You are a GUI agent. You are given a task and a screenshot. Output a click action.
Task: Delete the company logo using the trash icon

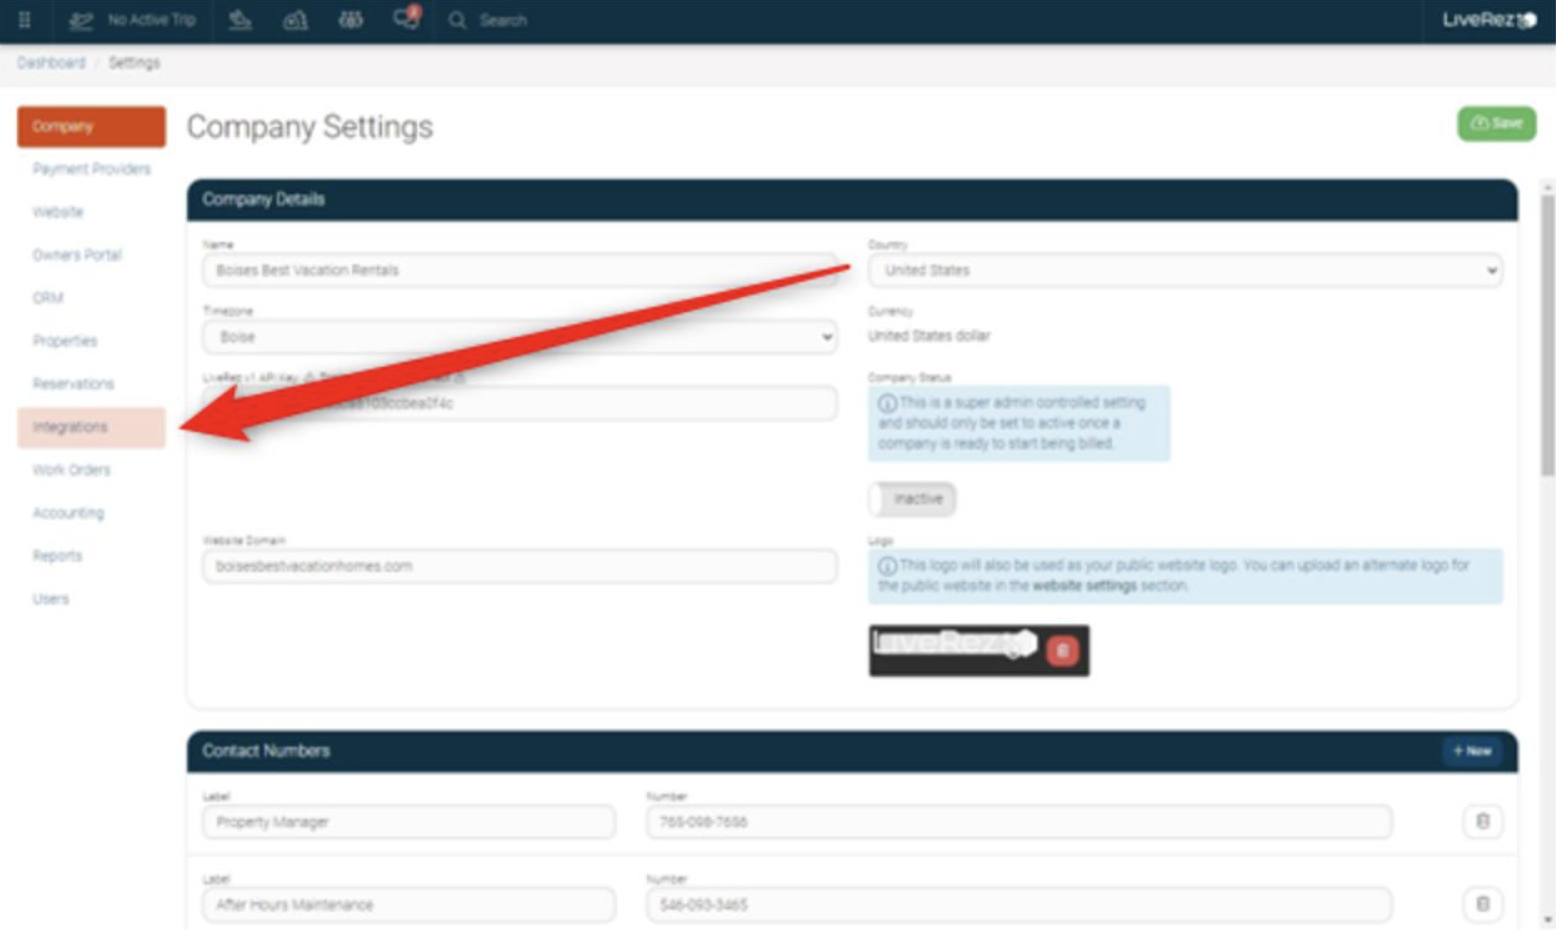click(1063, 650)
